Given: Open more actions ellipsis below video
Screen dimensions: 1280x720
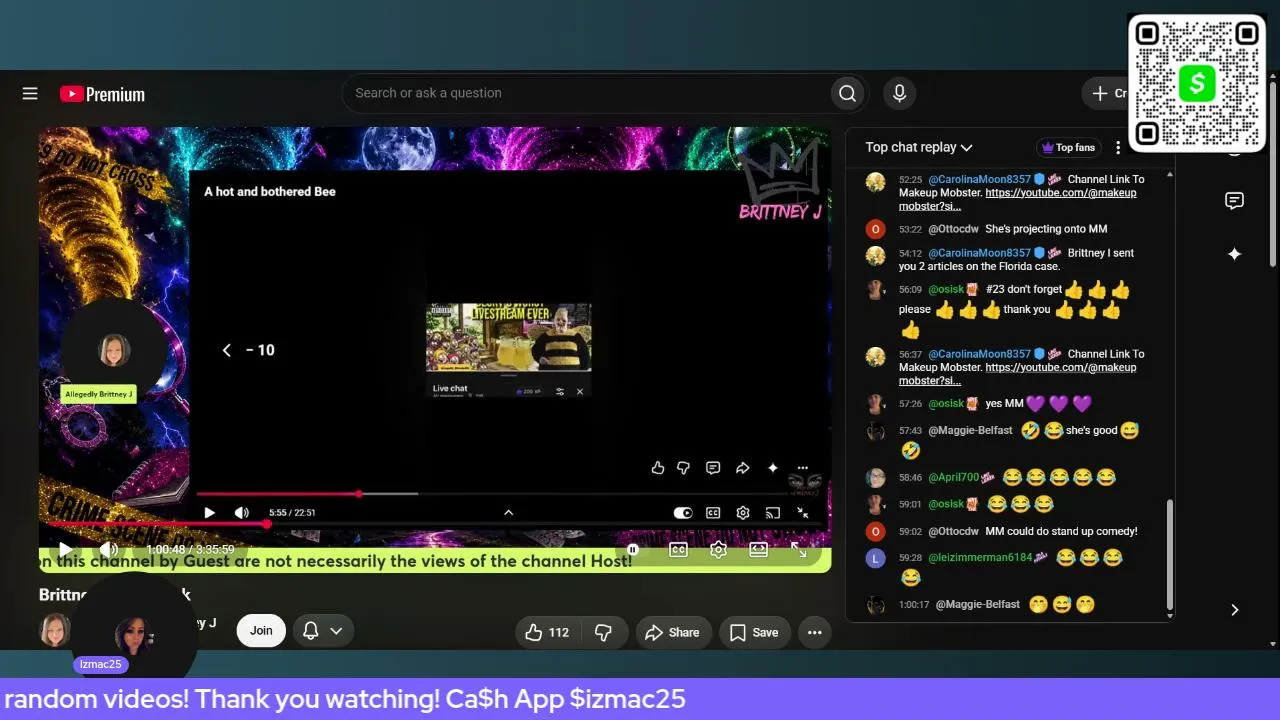Looking at the screenshot, I should point(815,632).
